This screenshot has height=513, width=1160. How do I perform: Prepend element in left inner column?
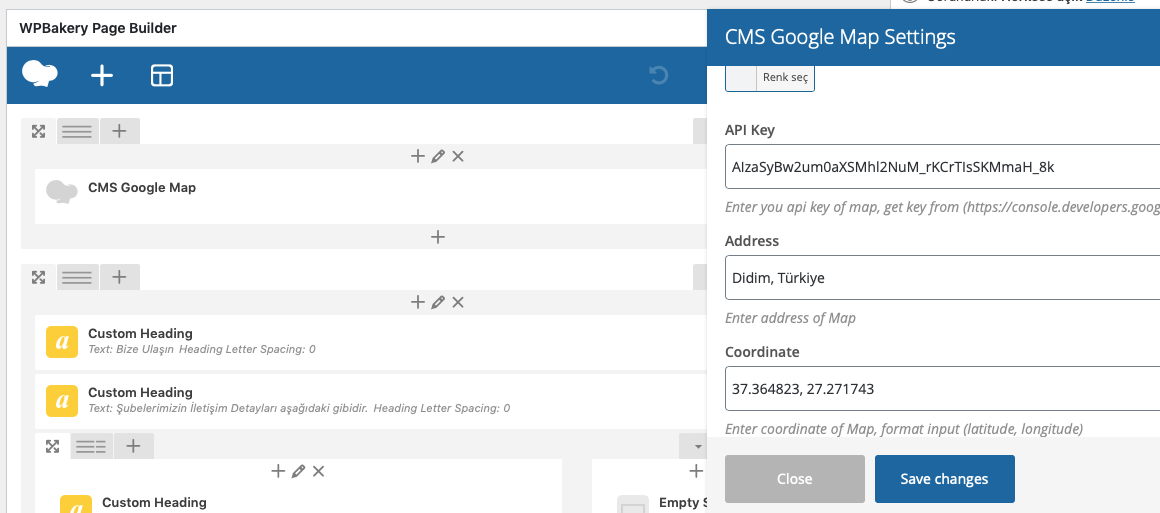[x=278, y=471]
